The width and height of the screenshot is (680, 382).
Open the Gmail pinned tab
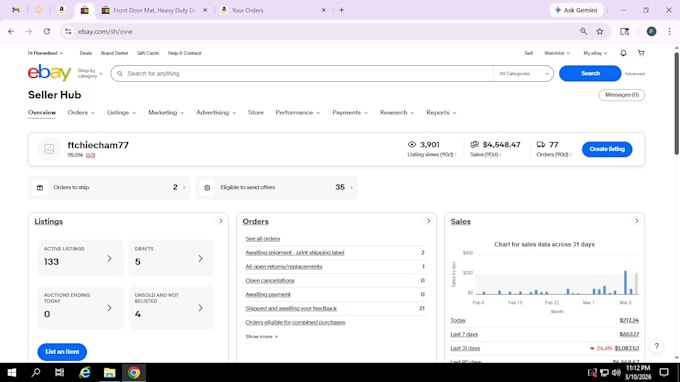16,10
